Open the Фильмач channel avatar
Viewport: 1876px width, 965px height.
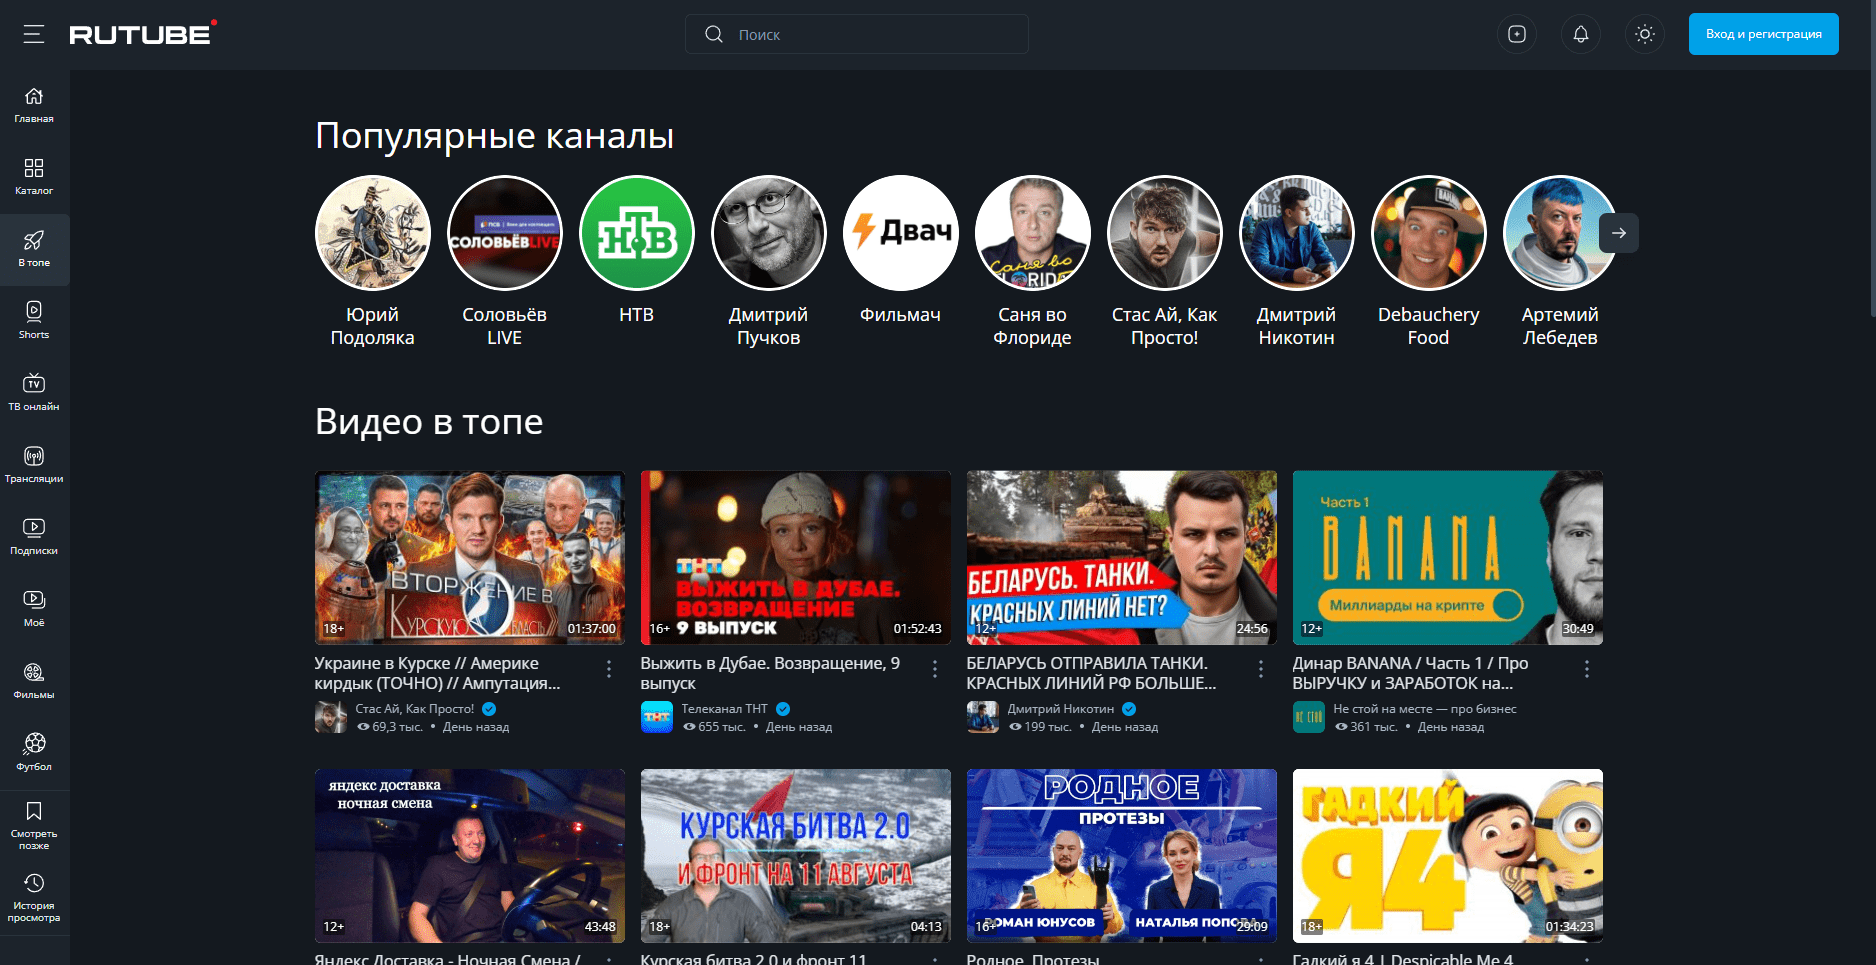click(901, 233)
